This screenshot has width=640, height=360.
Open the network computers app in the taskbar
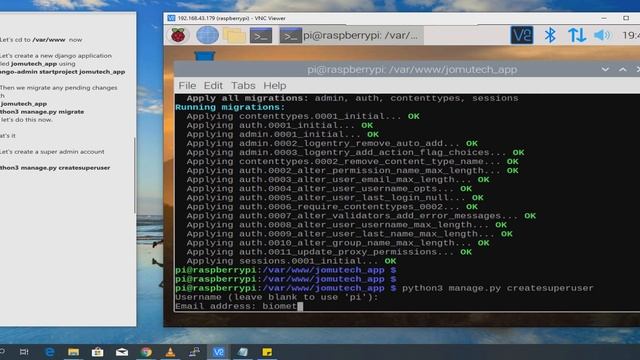194,352
